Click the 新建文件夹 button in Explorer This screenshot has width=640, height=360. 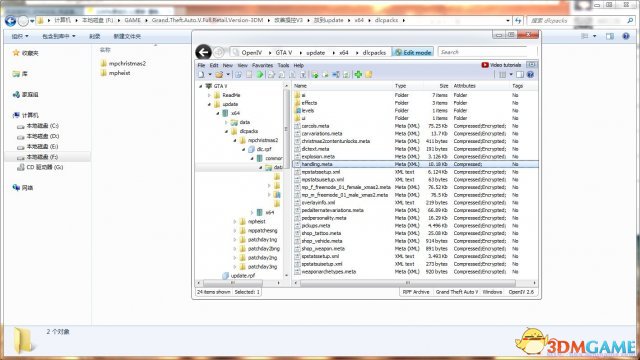tap(127, 36)
